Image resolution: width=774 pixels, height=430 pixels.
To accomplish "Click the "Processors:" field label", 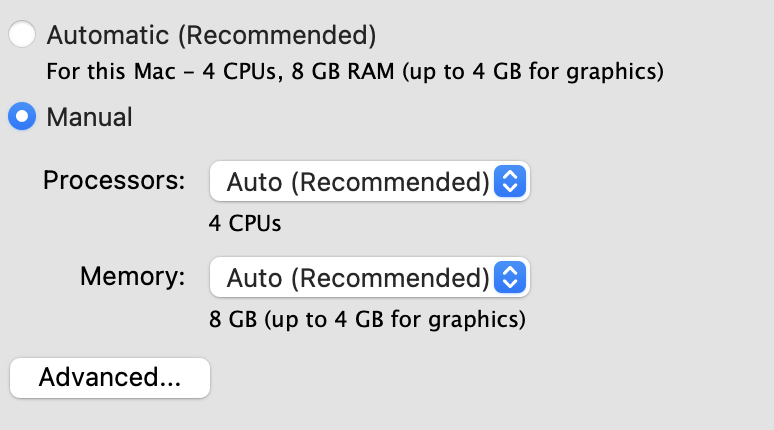I will 114,181.
